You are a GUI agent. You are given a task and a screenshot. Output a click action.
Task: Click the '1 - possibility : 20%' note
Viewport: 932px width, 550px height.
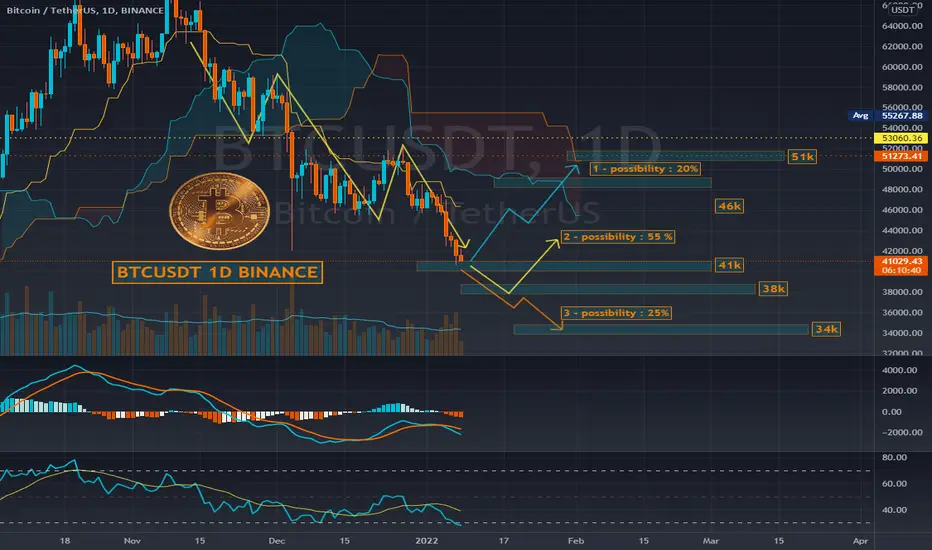[x=646, y=169]
